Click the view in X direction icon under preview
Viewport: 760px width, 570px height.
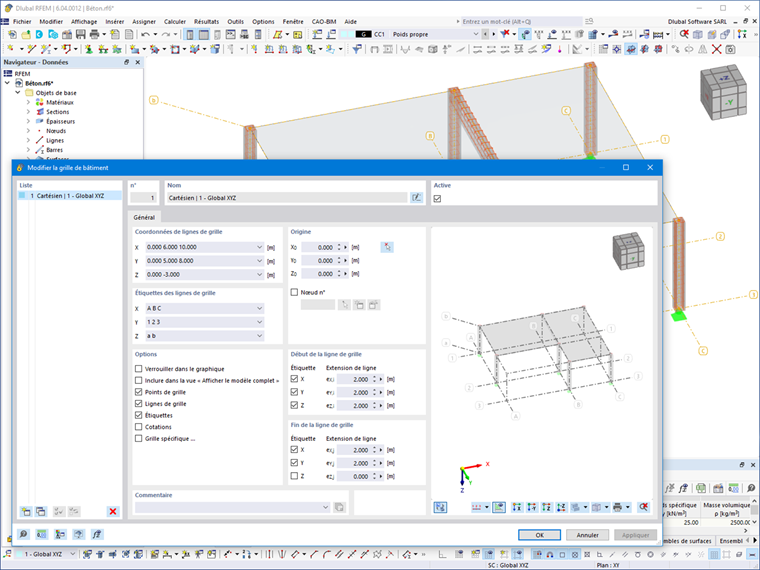tap(517, 507)
